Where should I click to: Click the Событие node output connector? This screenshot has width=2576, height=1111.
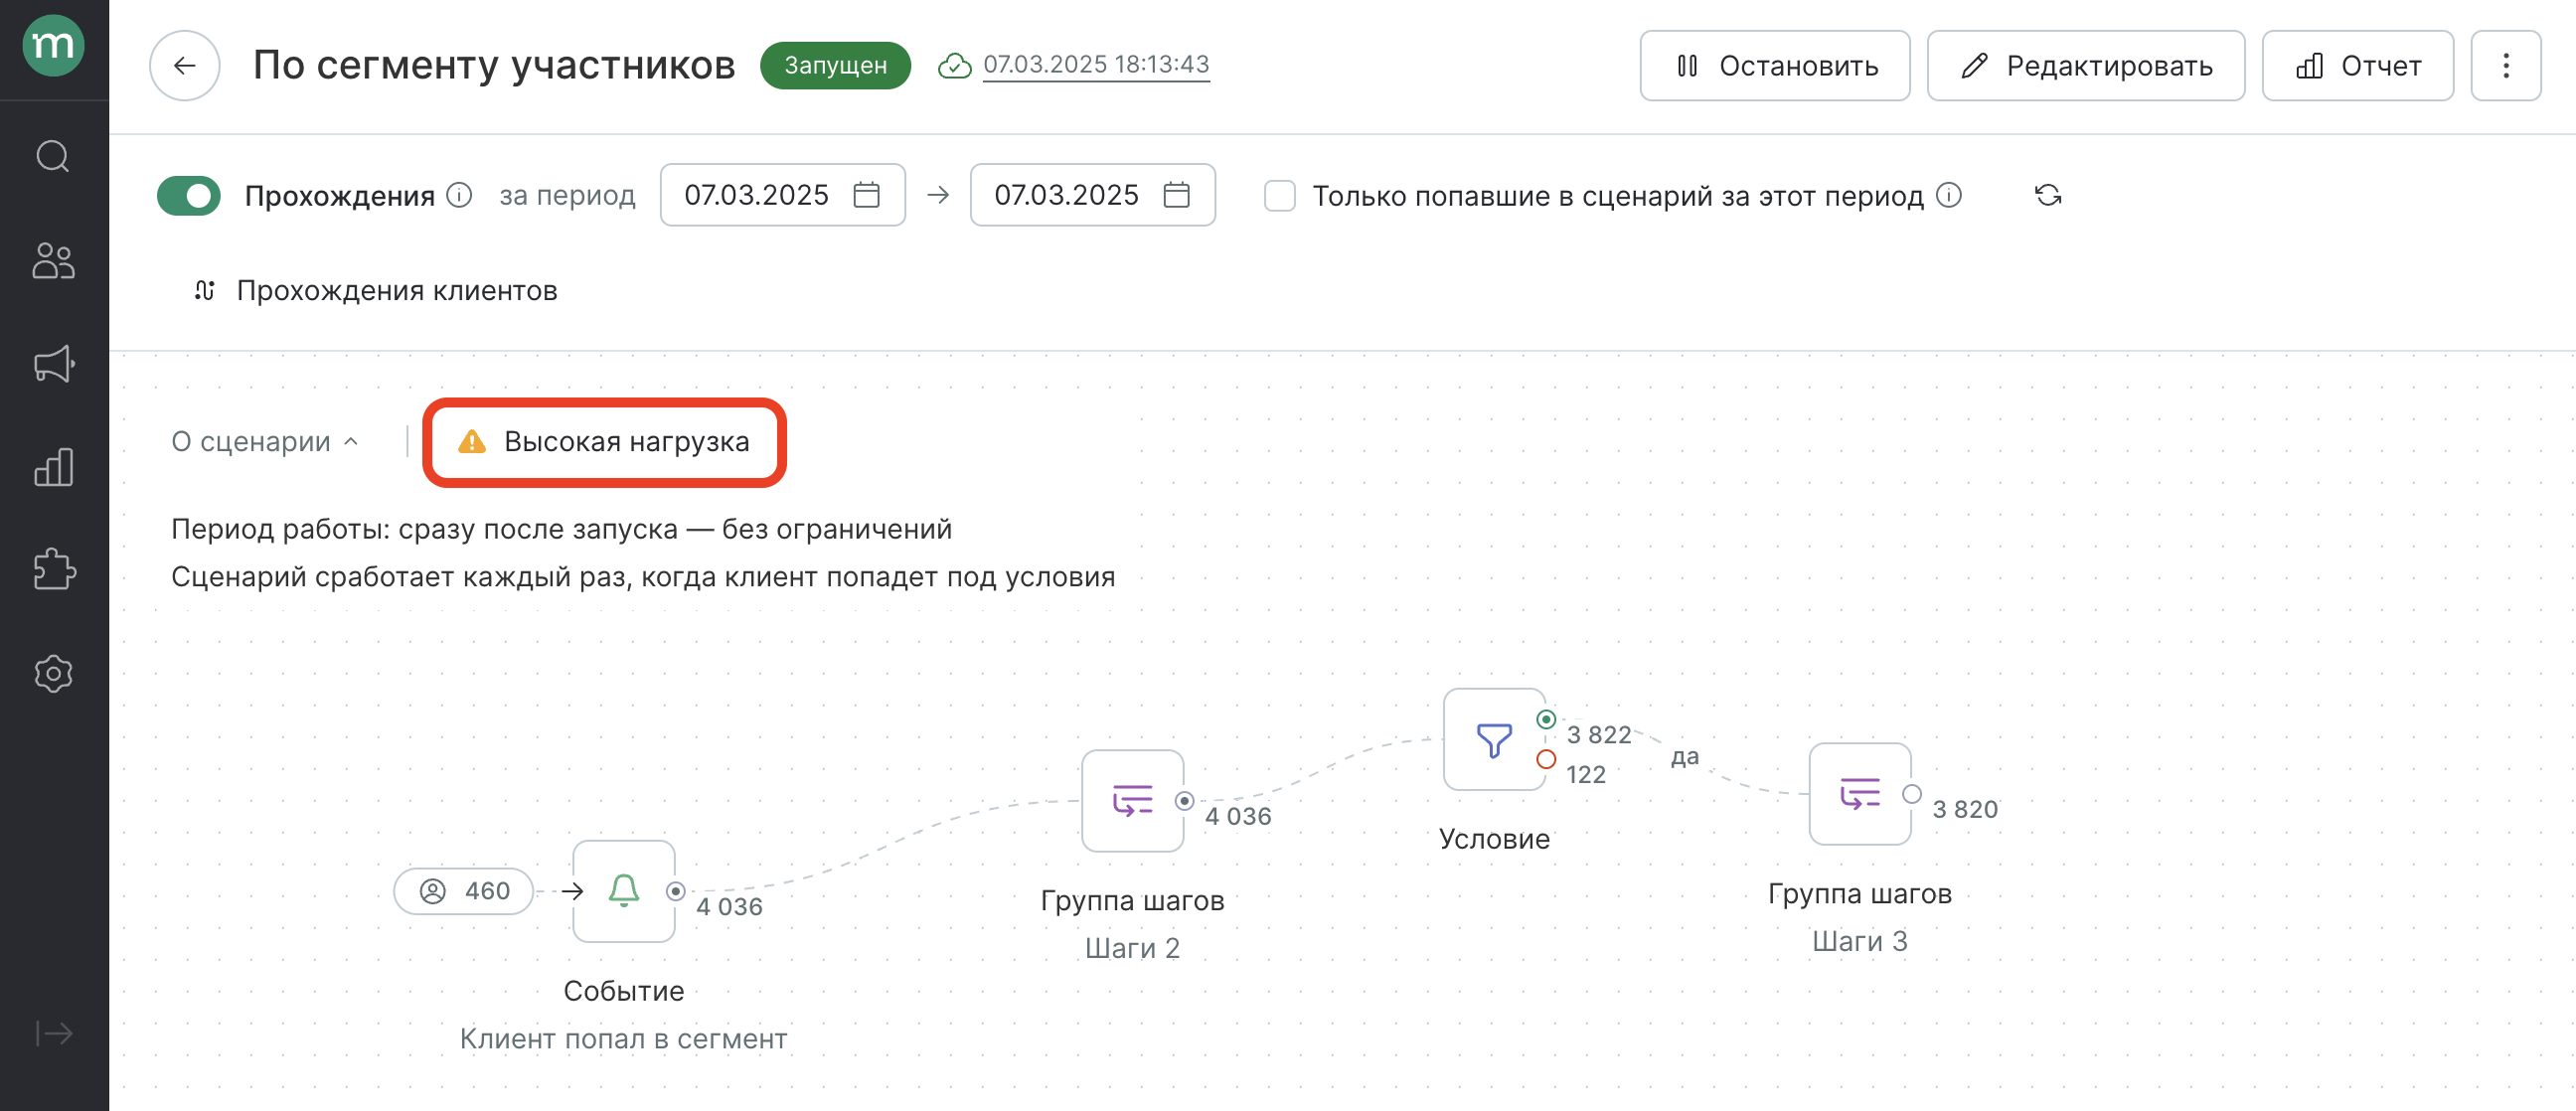[676, 891]
